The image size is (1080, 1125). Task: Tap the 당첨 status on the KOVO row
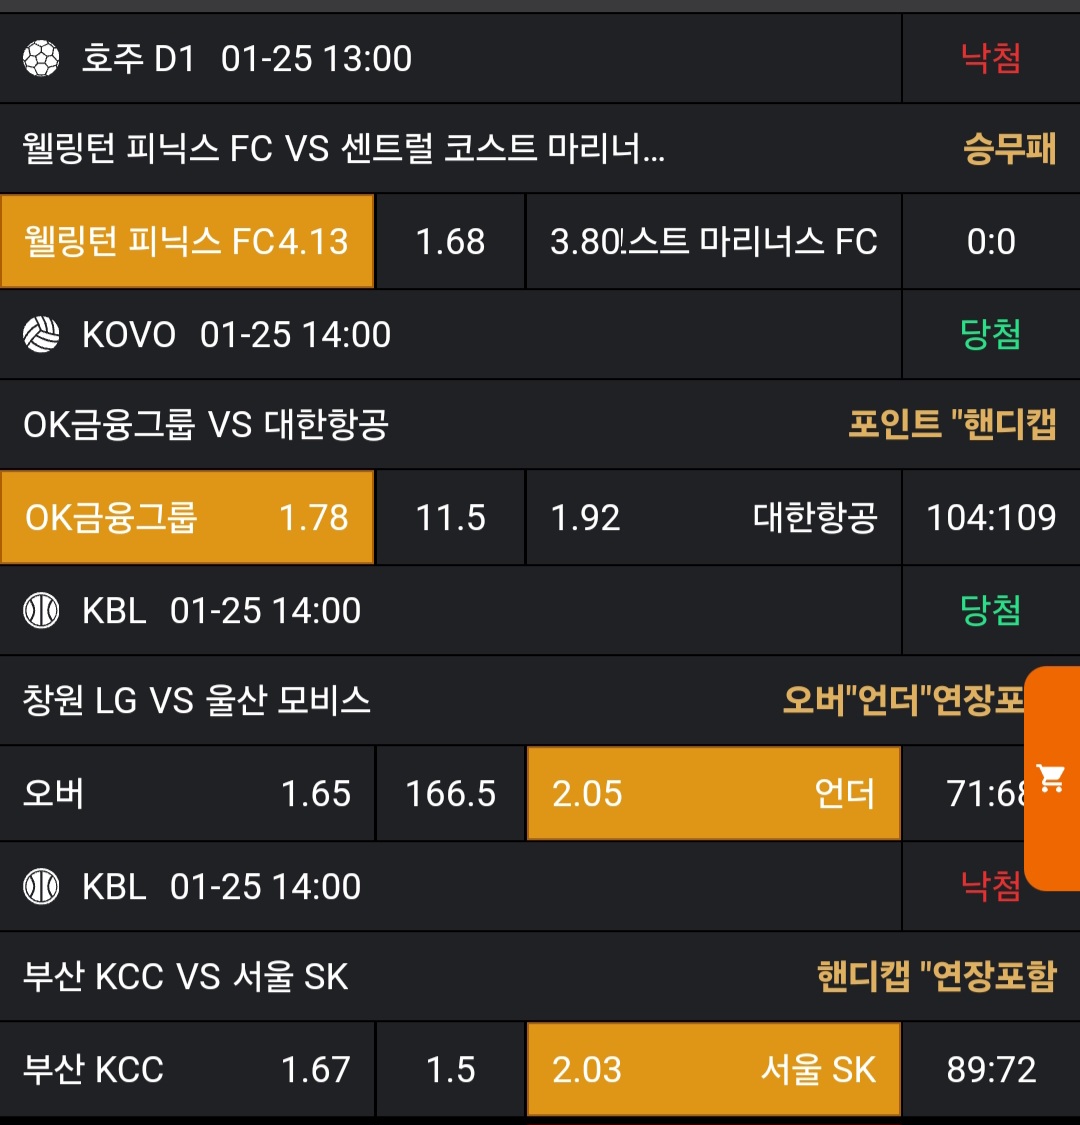point(990,335)
